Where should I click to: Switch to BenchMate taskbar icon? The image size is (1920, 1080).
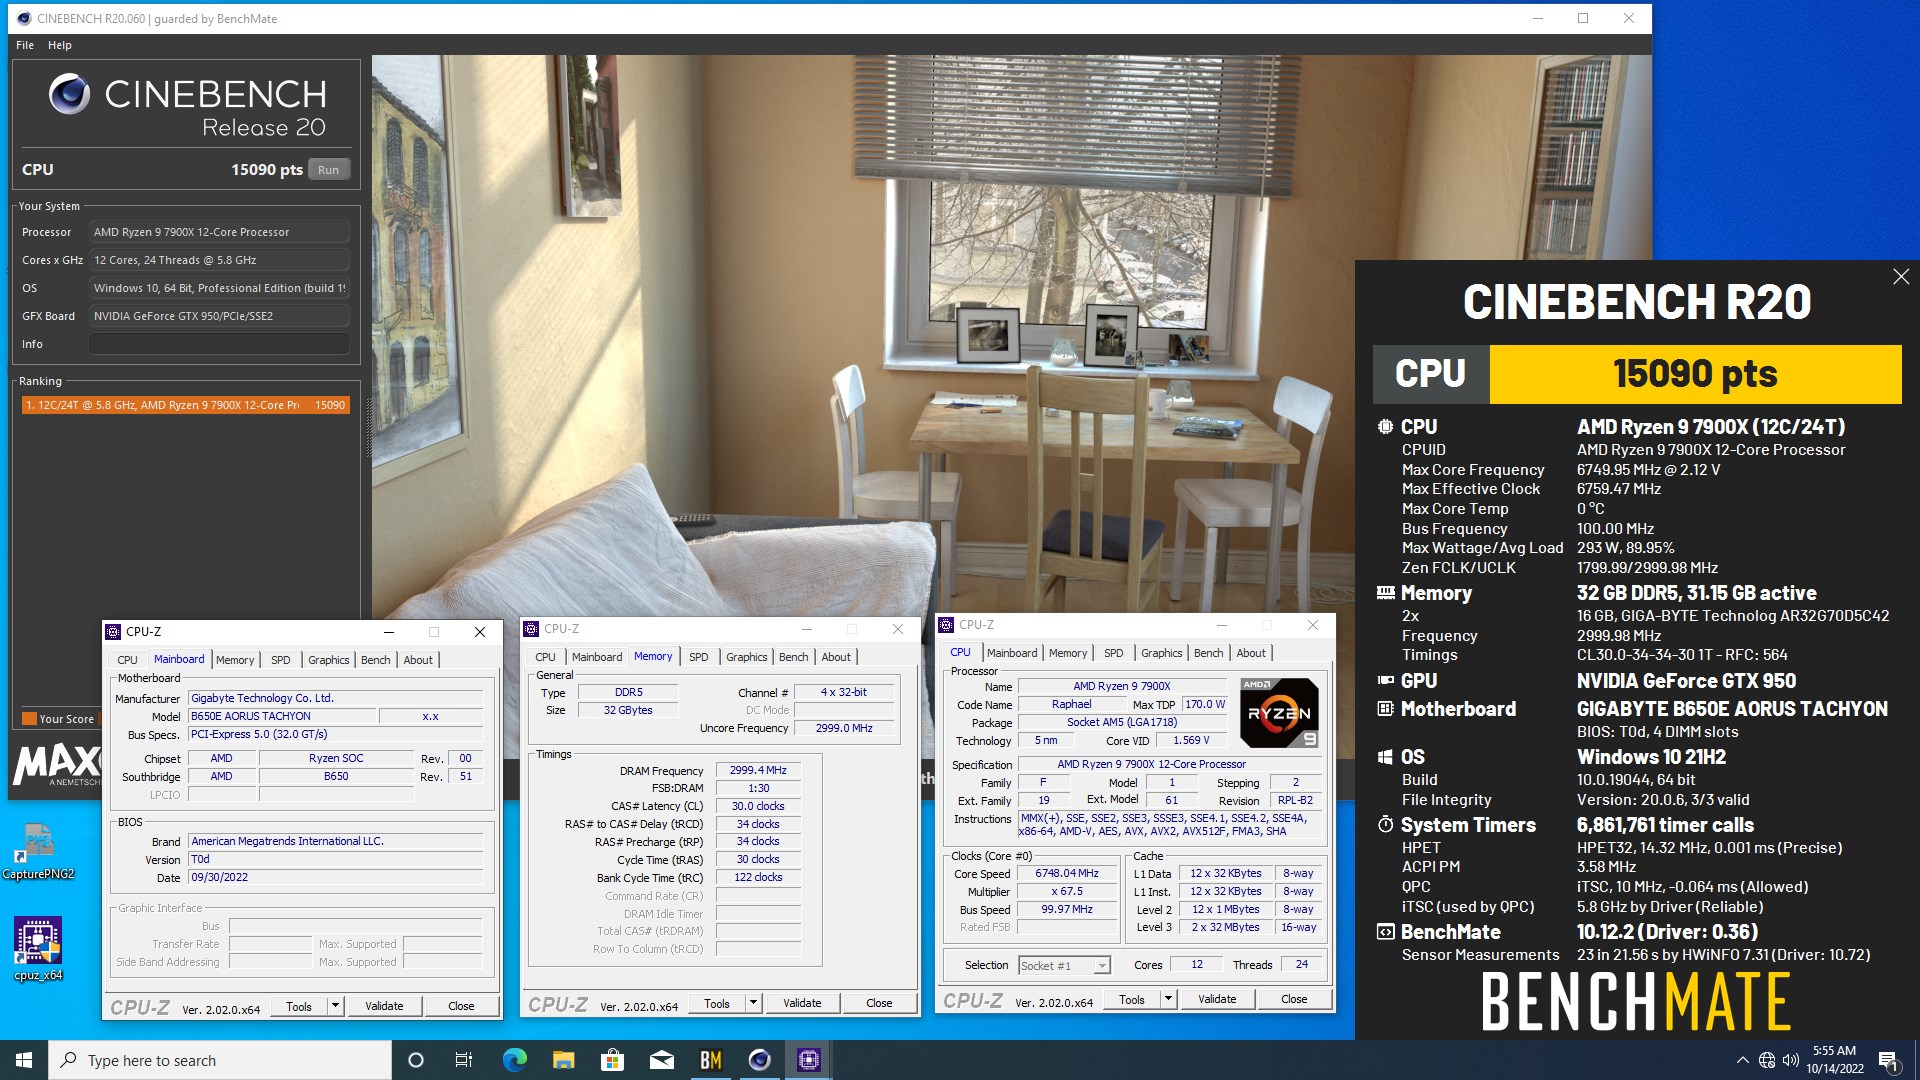coord(711,1060)
